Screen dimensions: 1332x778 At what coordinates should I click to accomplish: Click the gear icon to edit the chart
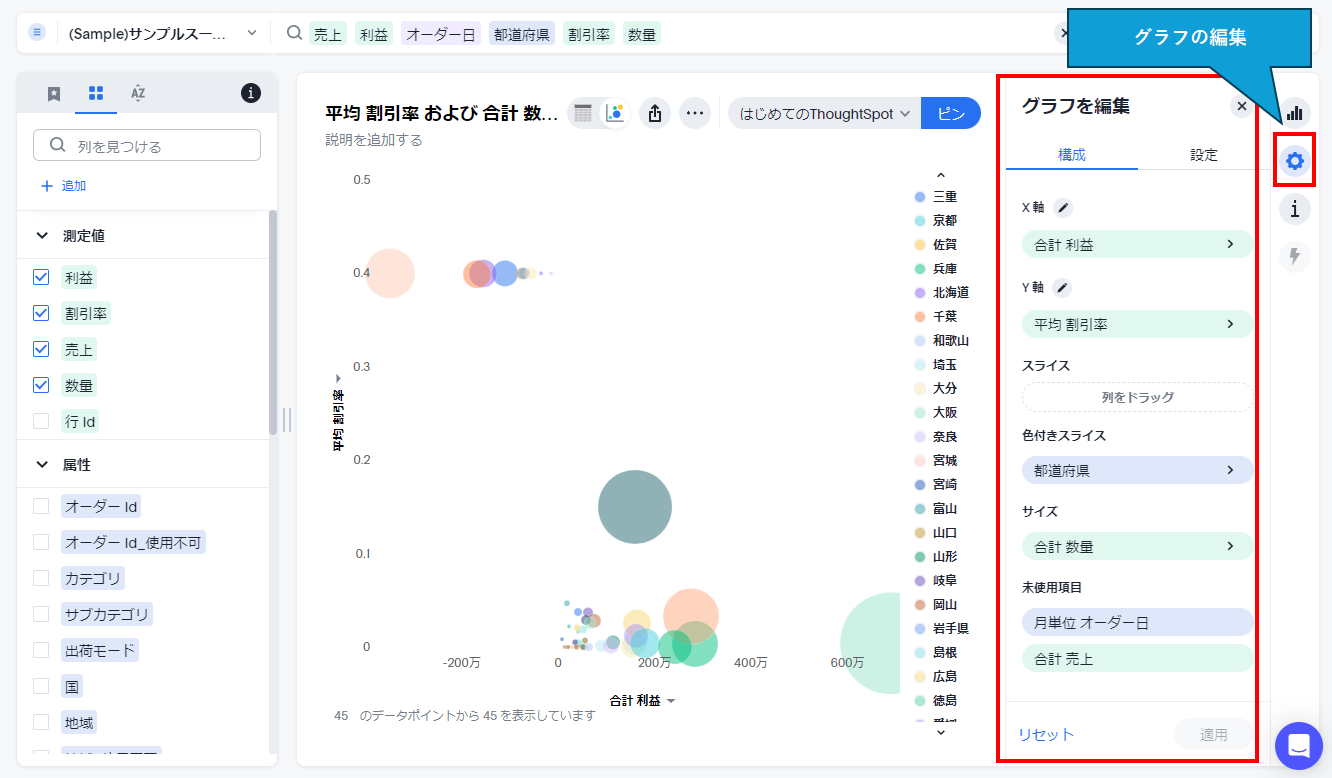pyautogui.click(x=1294, y=161)
